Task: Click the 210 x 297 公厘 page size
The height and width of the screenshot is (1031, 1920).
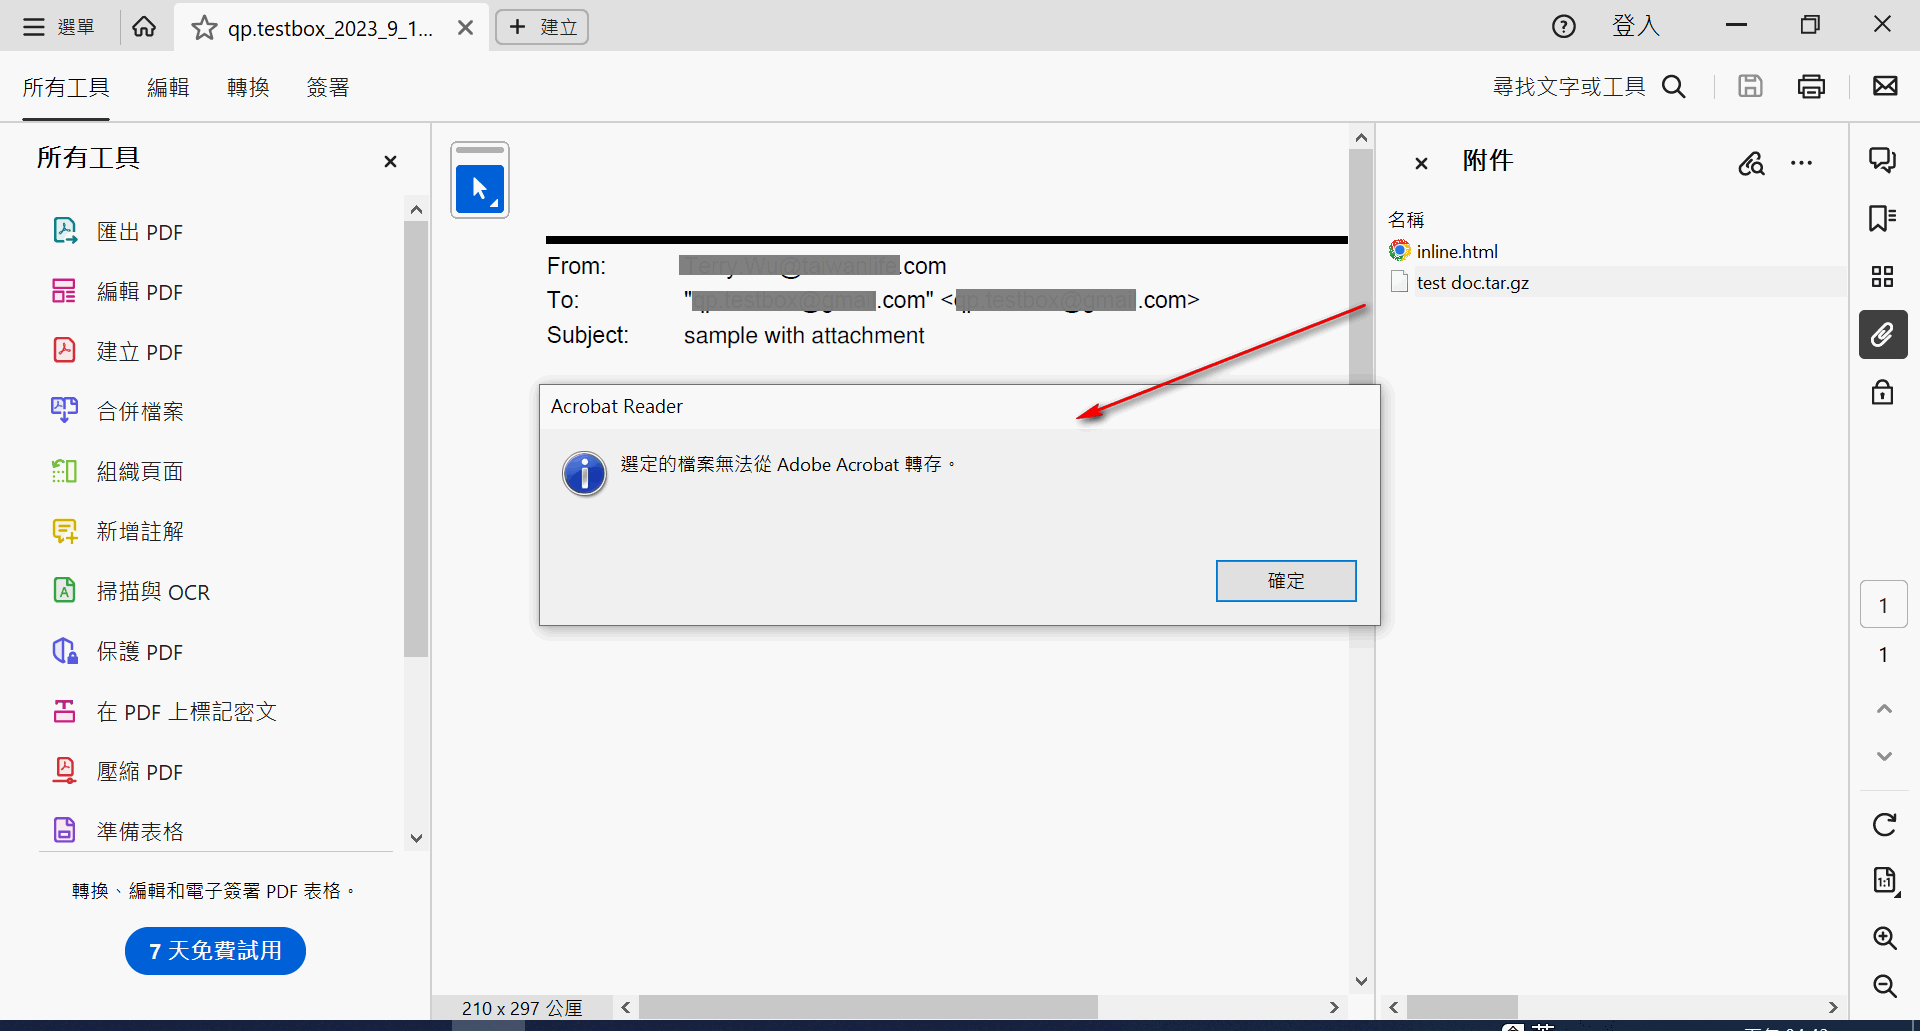Action: [522, 1008]
